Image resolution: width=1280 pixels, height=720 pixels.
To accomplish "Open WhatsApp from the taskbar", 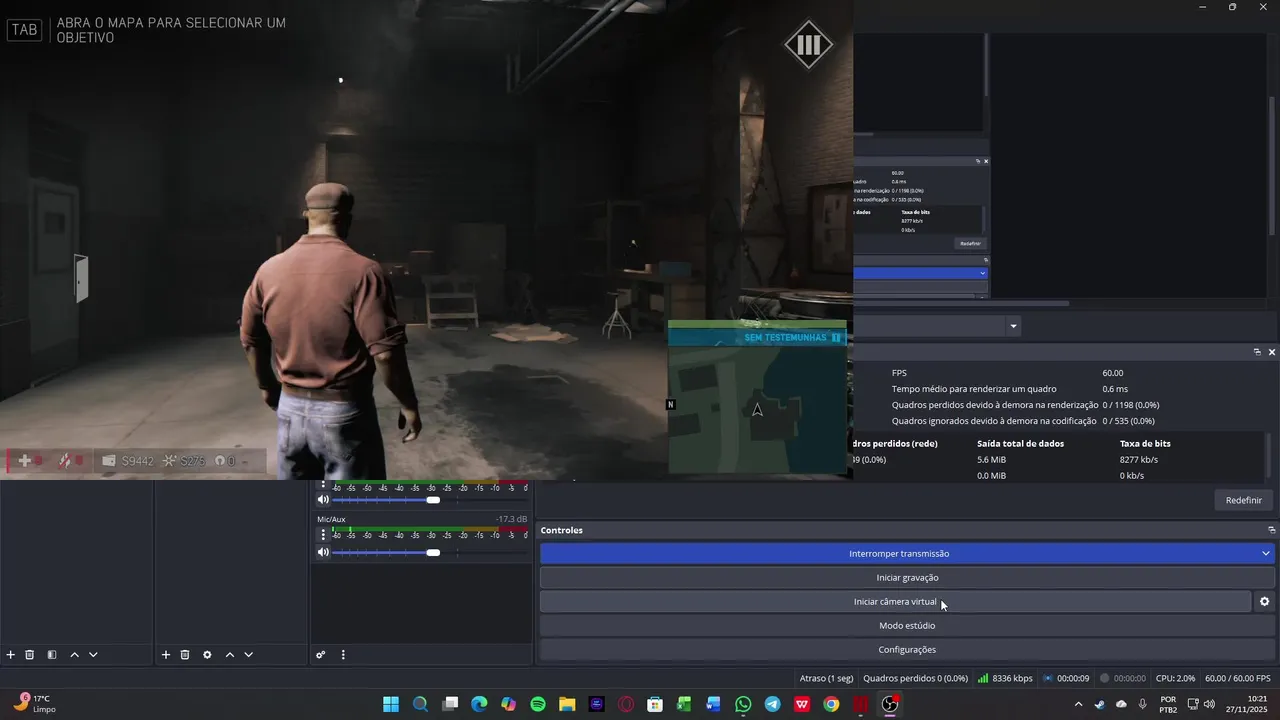I will pyautogui.click(x=743, y=704).
